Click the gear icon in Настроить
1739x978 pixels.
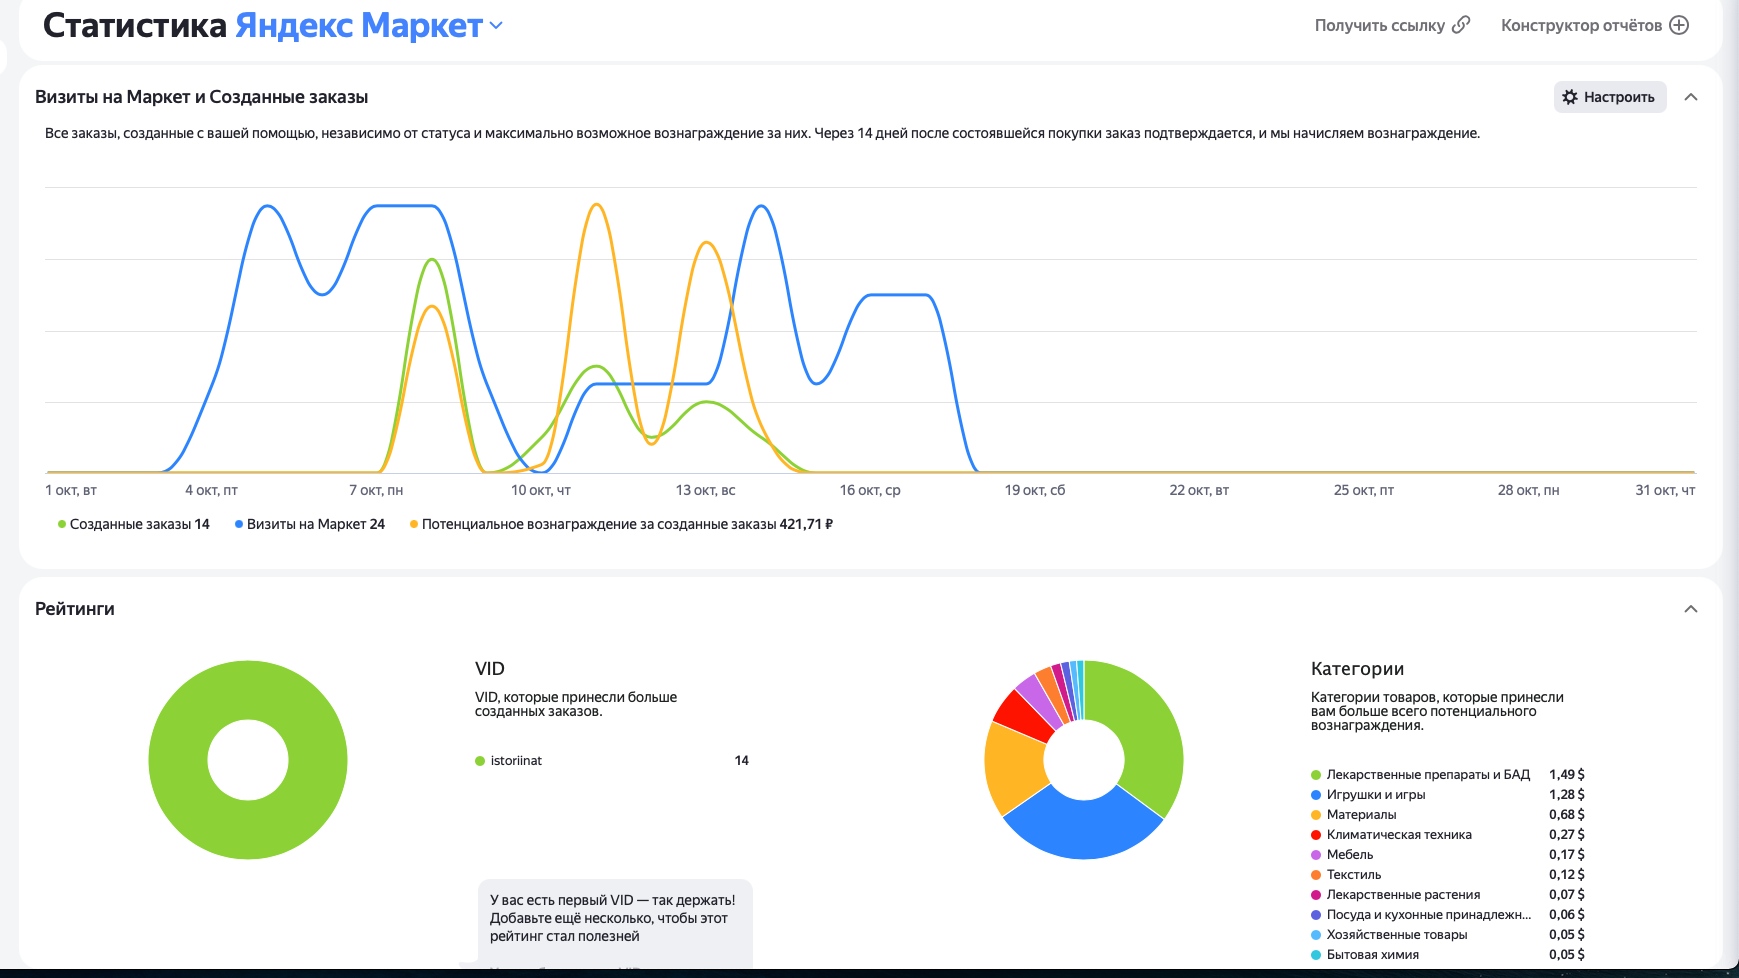[x=1570, y=97]
